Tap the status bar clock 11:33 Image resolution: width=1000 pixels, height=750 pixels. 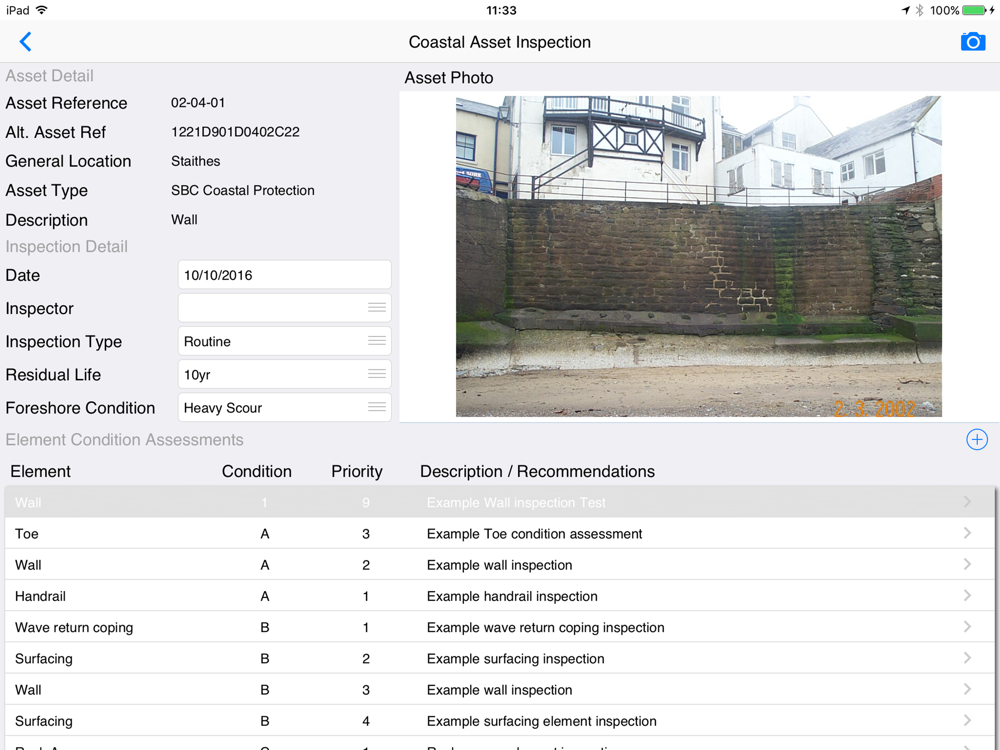tap(501, 10)
